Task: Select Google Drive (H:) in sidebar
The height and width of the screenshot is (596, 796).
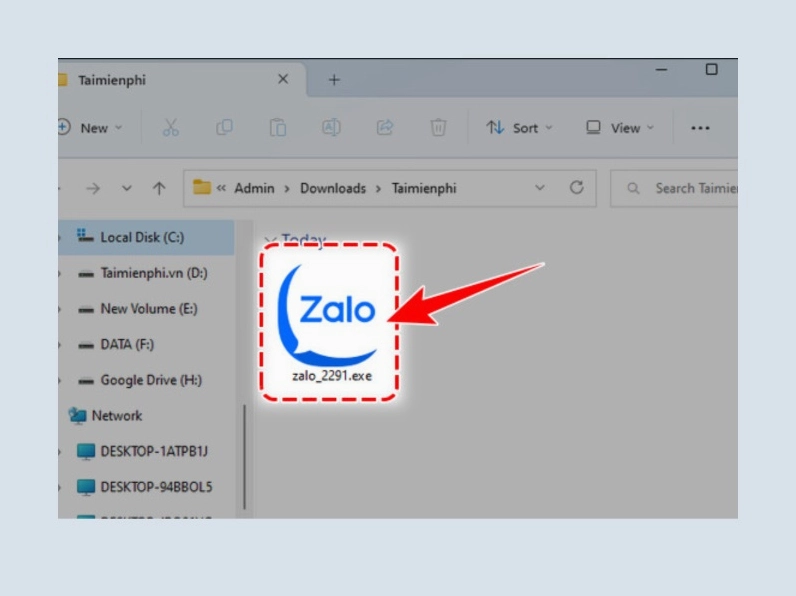Action: tap(146, 380)
